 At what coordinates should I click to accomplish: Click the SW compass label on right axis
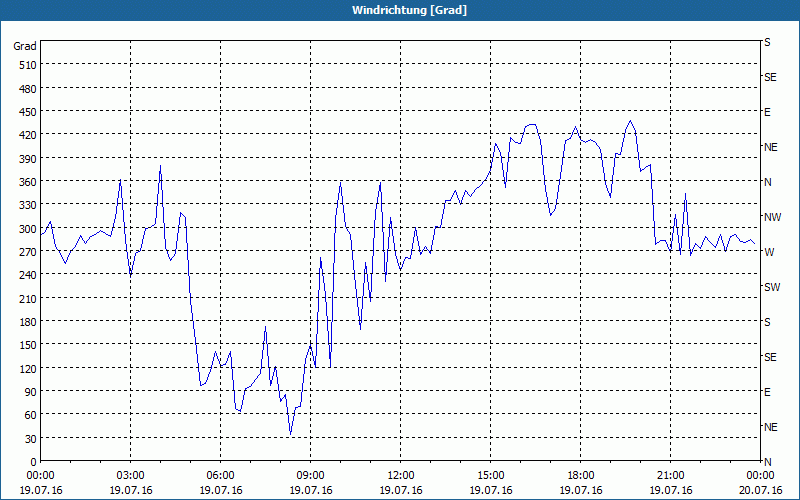pyautogui.click(x=772, y=287)
